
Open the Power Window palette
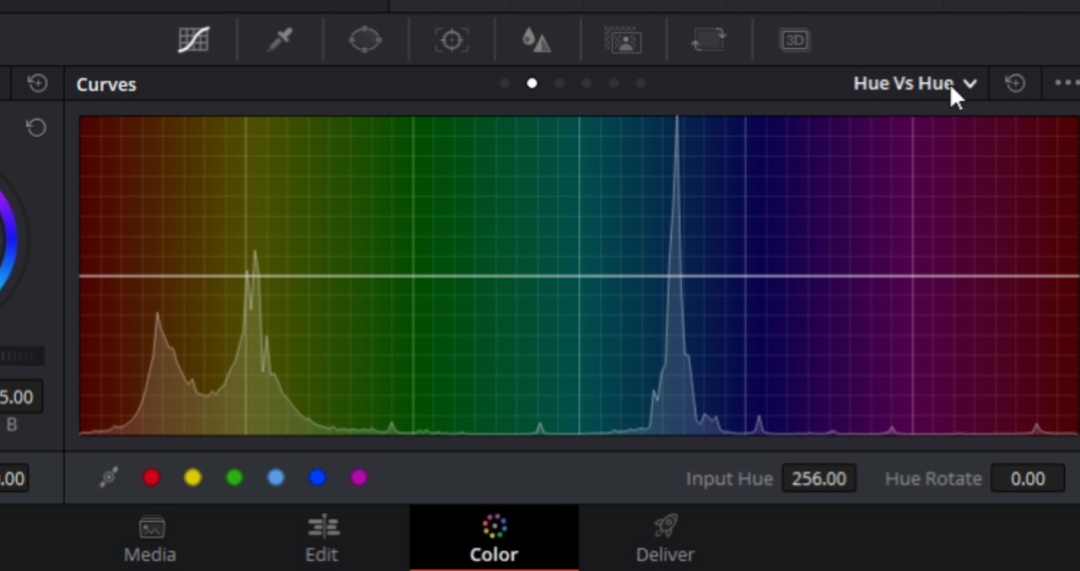coord(365,40)
